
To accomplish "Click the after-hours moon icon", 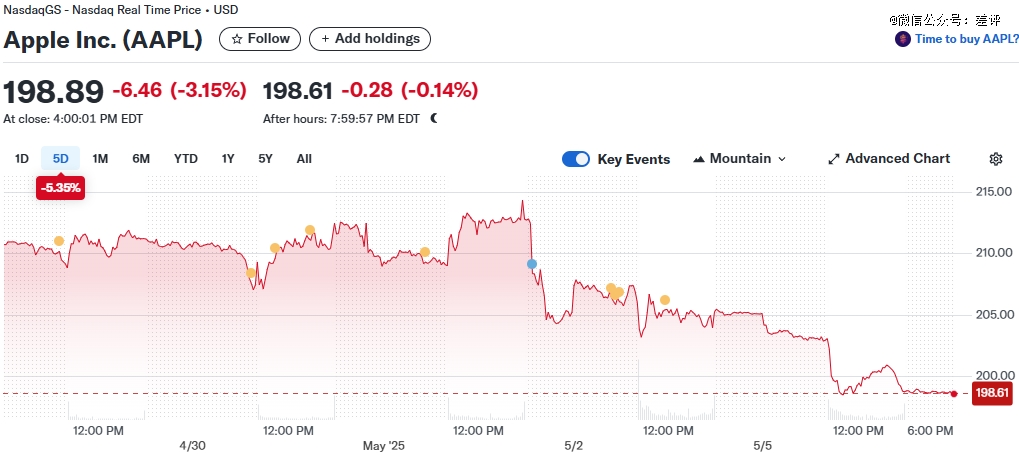I will click(434, 118).
